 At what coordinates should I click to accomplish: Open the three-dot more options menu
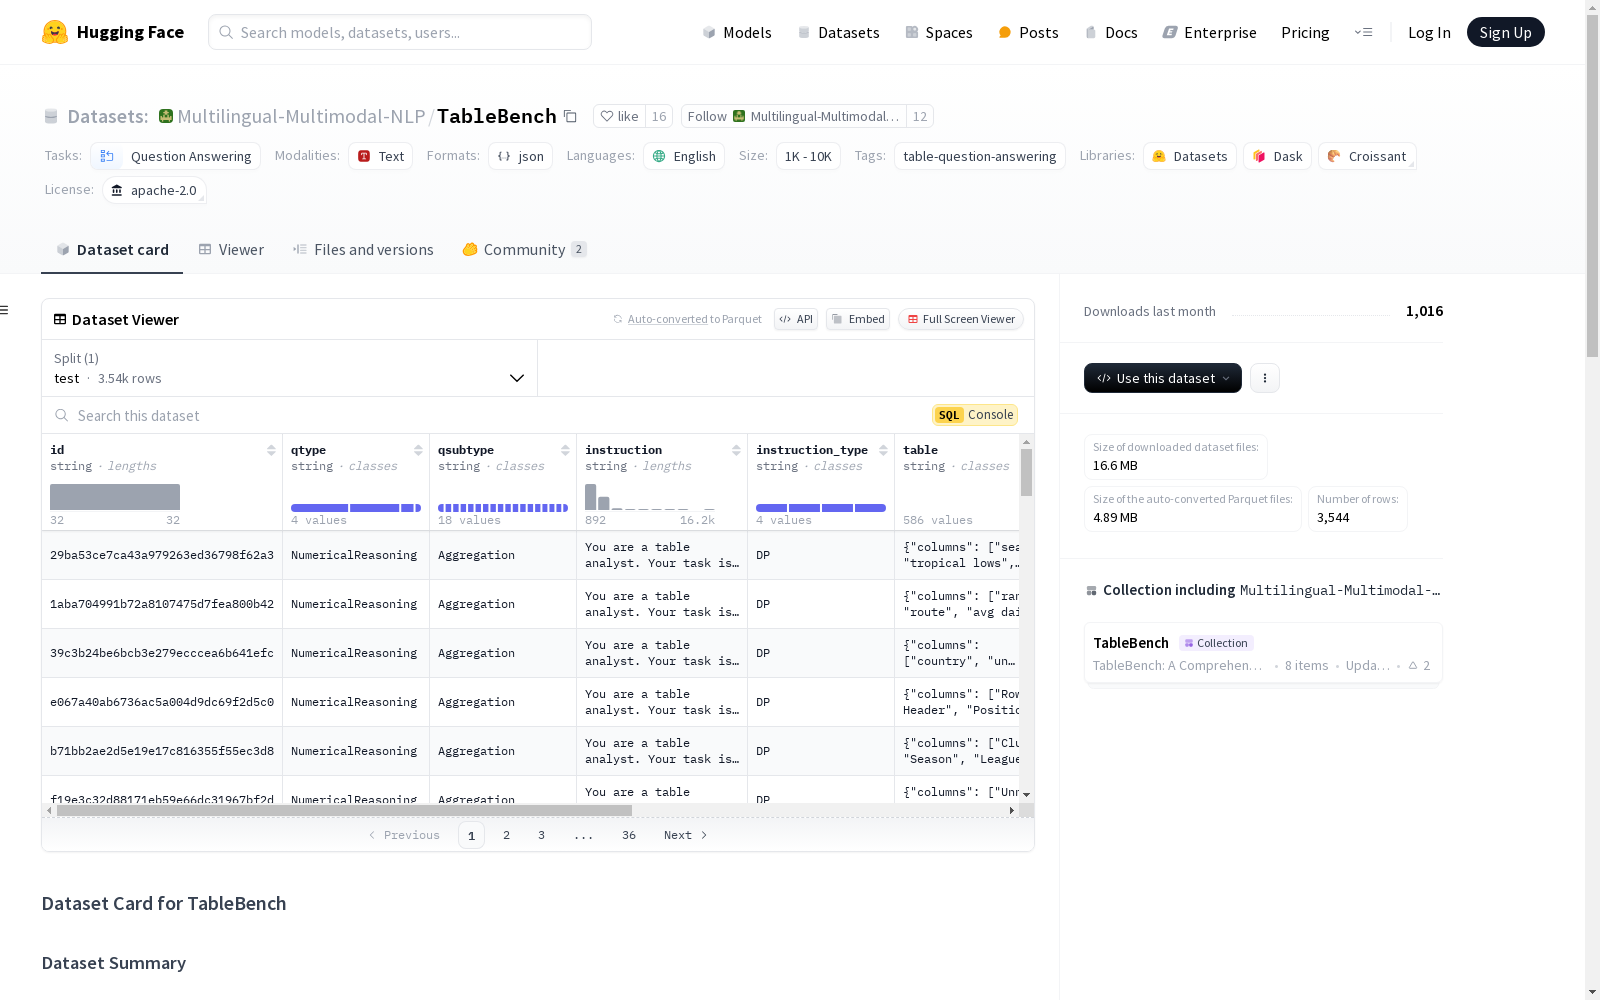point(1265,378)
